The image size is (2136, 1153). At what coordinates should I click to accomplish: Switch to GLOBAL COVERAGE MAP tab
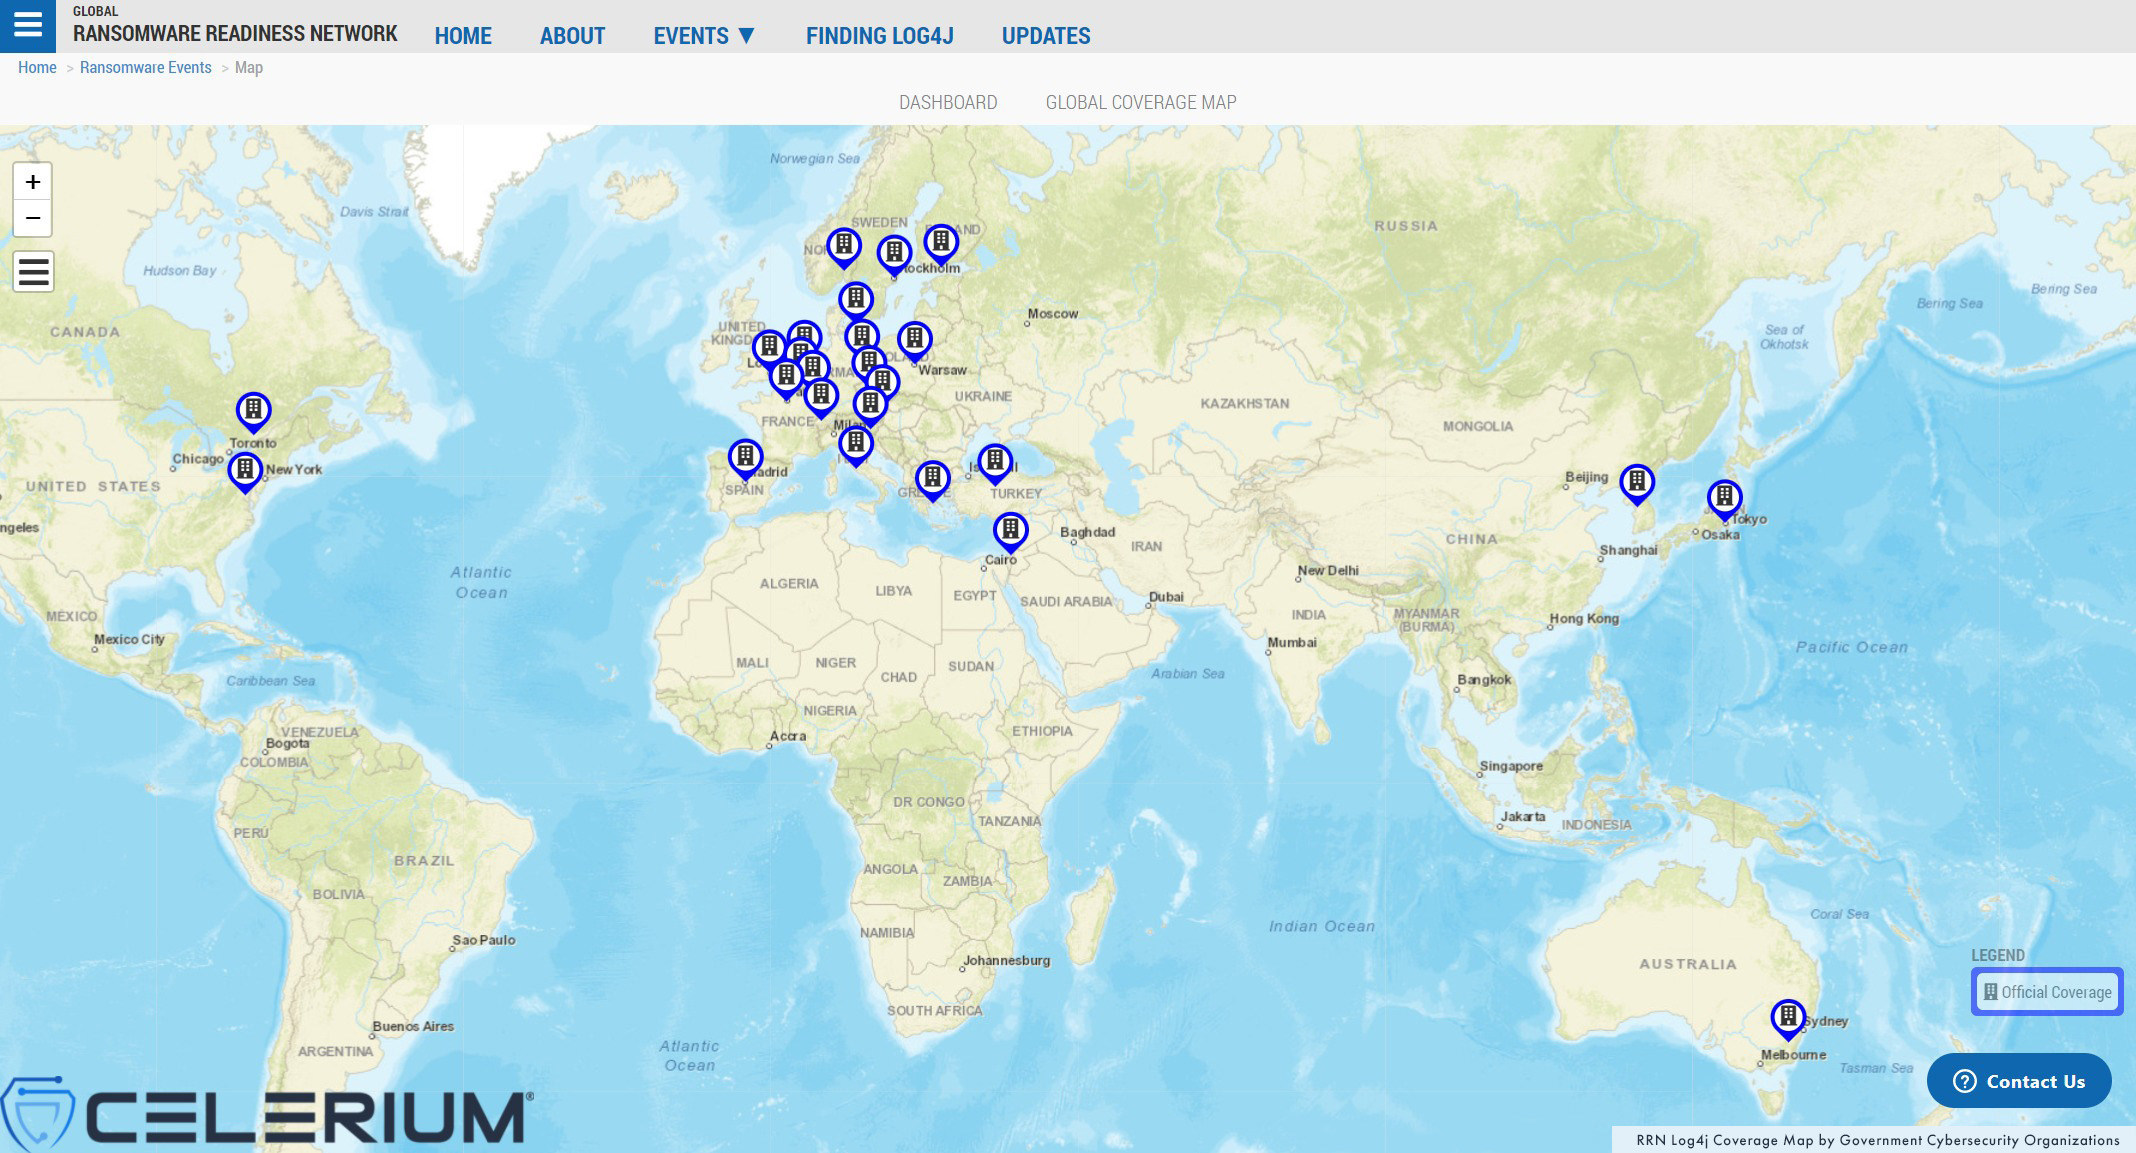tap(1140, 102)
